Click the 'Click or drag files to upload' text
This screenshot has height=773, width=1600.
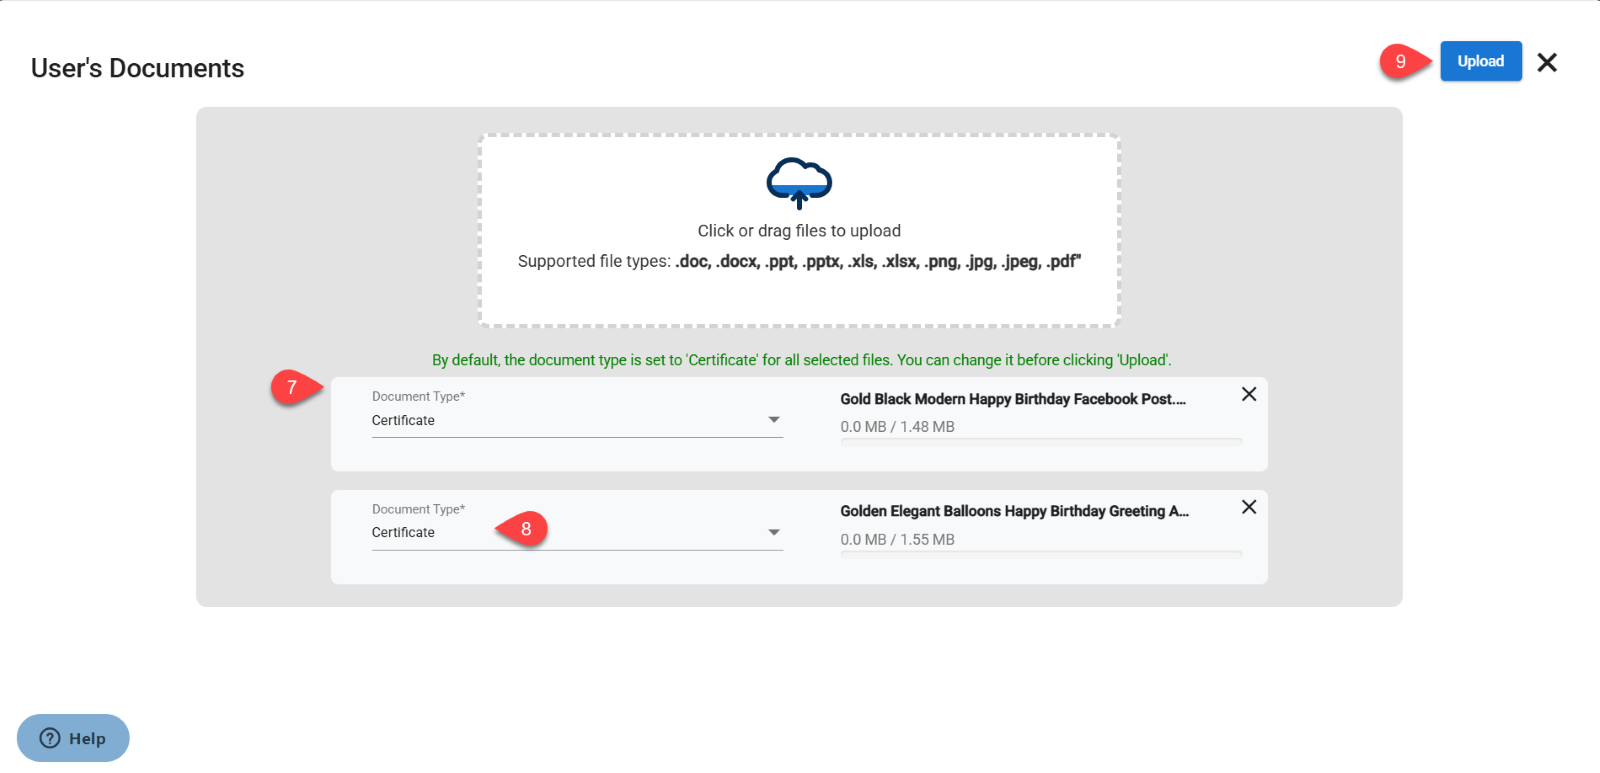click(x=799, y=231)
